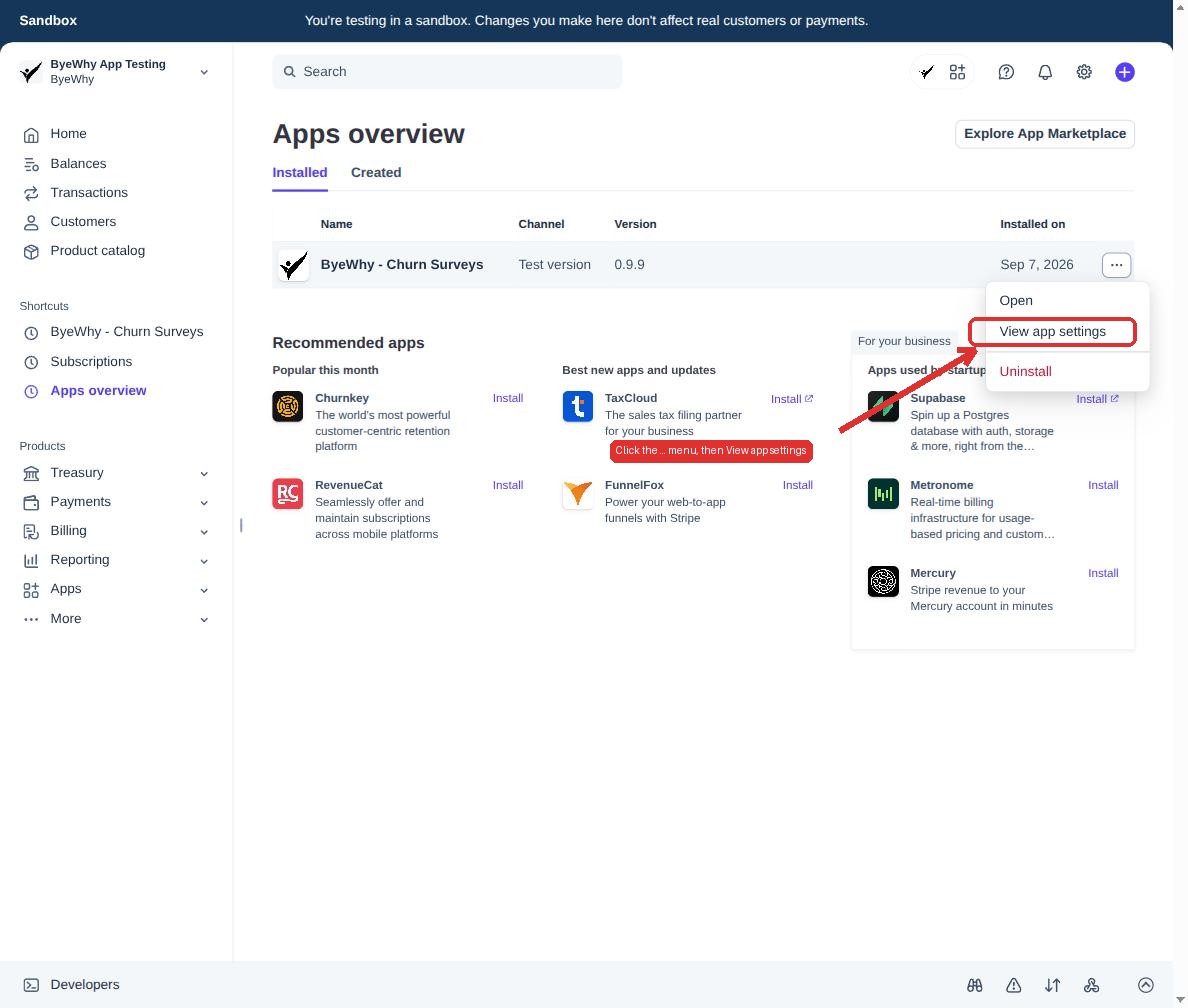This screenshot has width=1188, height=1008.
Task: Open the ByeWhy App Testing account switcher
Action: tap(114, 72)
